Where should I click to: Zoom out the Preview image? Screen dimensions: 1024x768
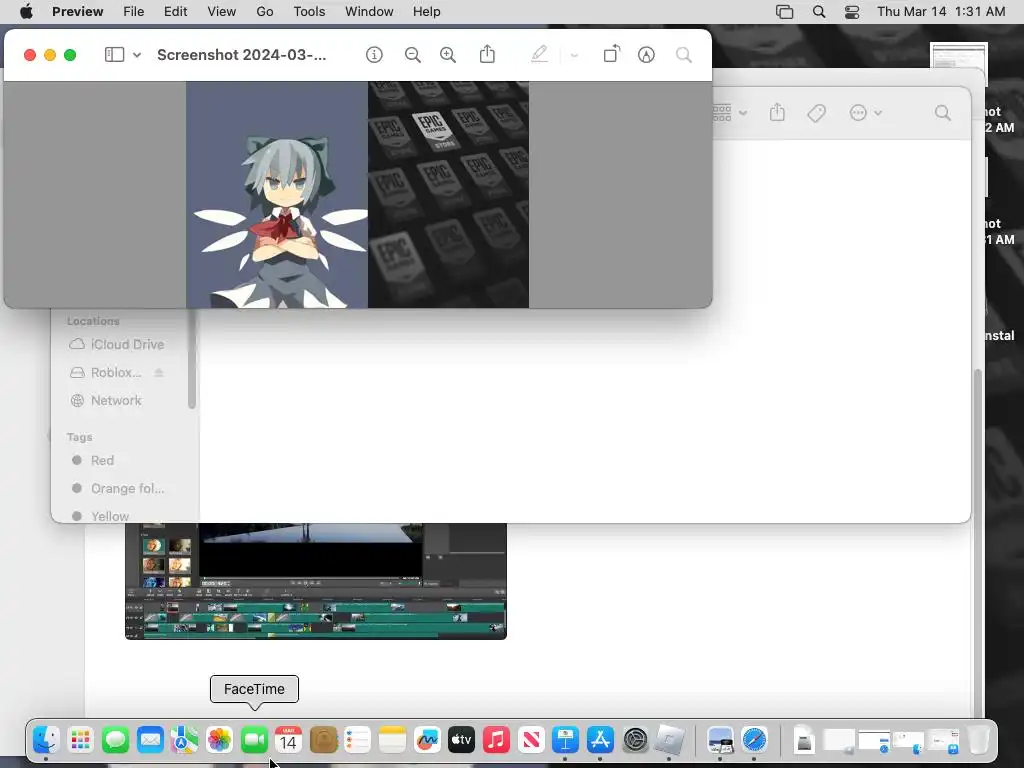coord(412,55)
